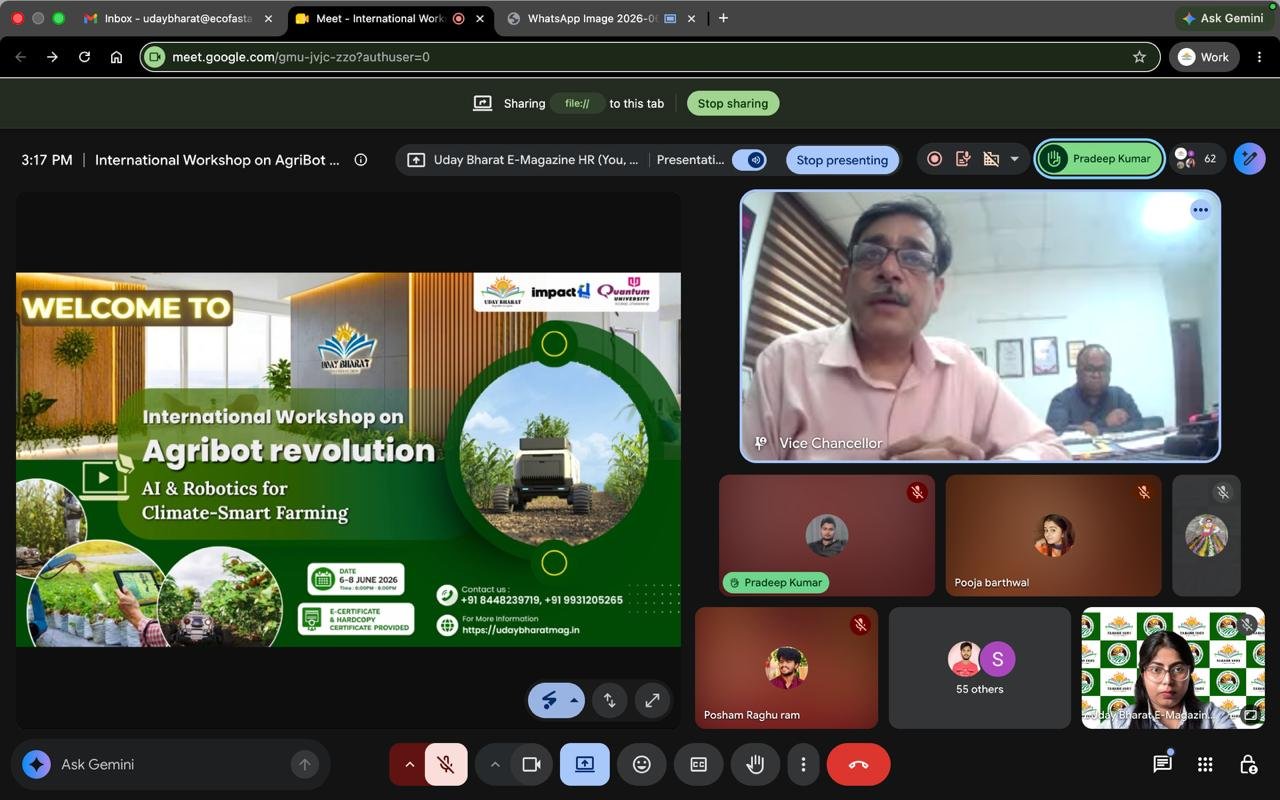Go back with the browser back arrow

pos(21,57)
